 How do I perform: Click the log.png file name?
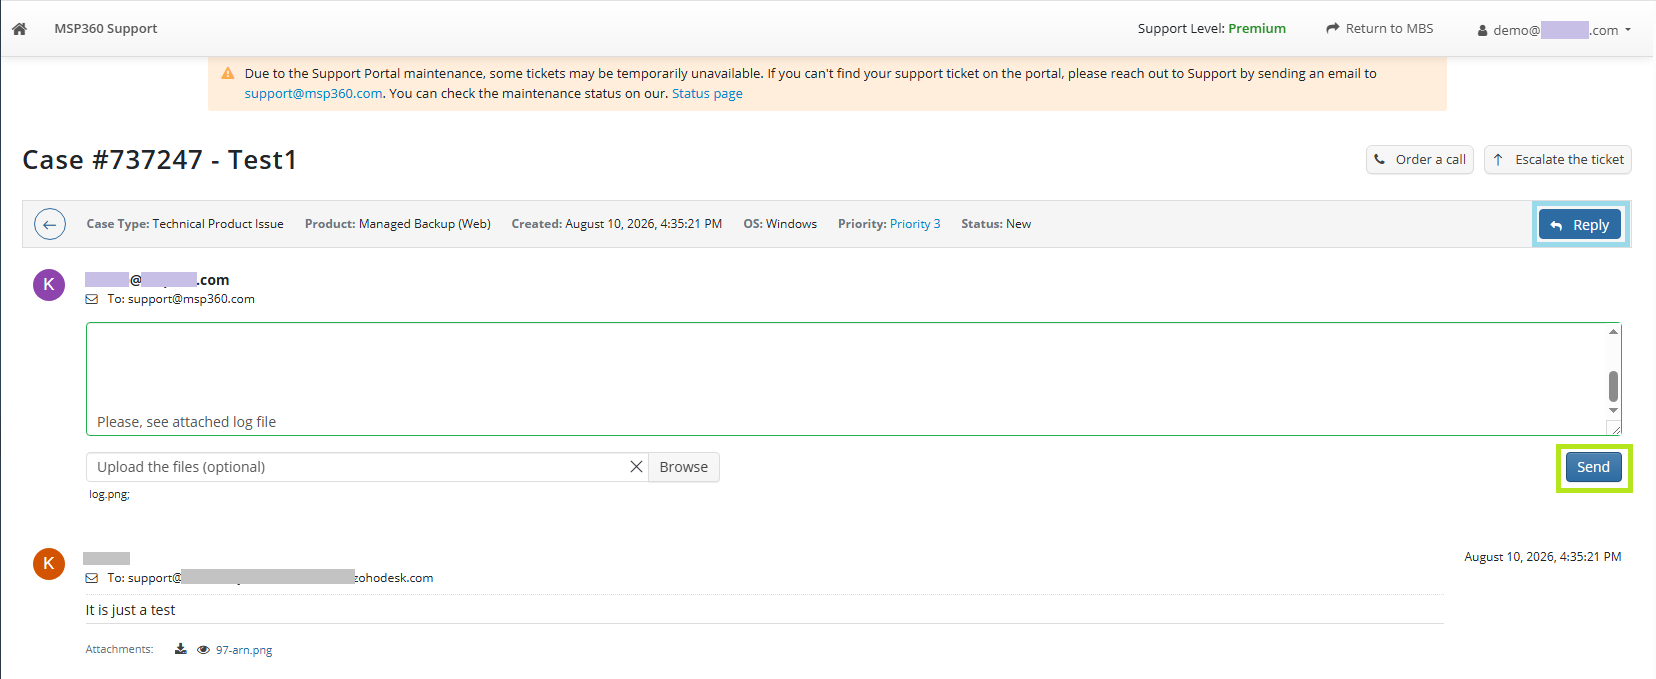point(109,494)
